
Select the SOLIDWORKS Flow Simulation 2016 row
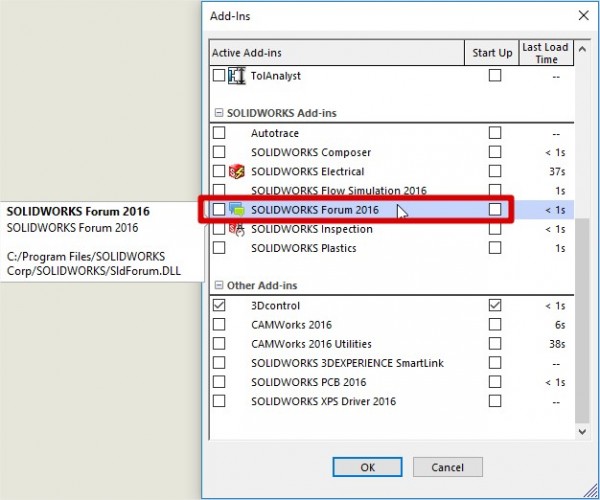tap(392, 190)
